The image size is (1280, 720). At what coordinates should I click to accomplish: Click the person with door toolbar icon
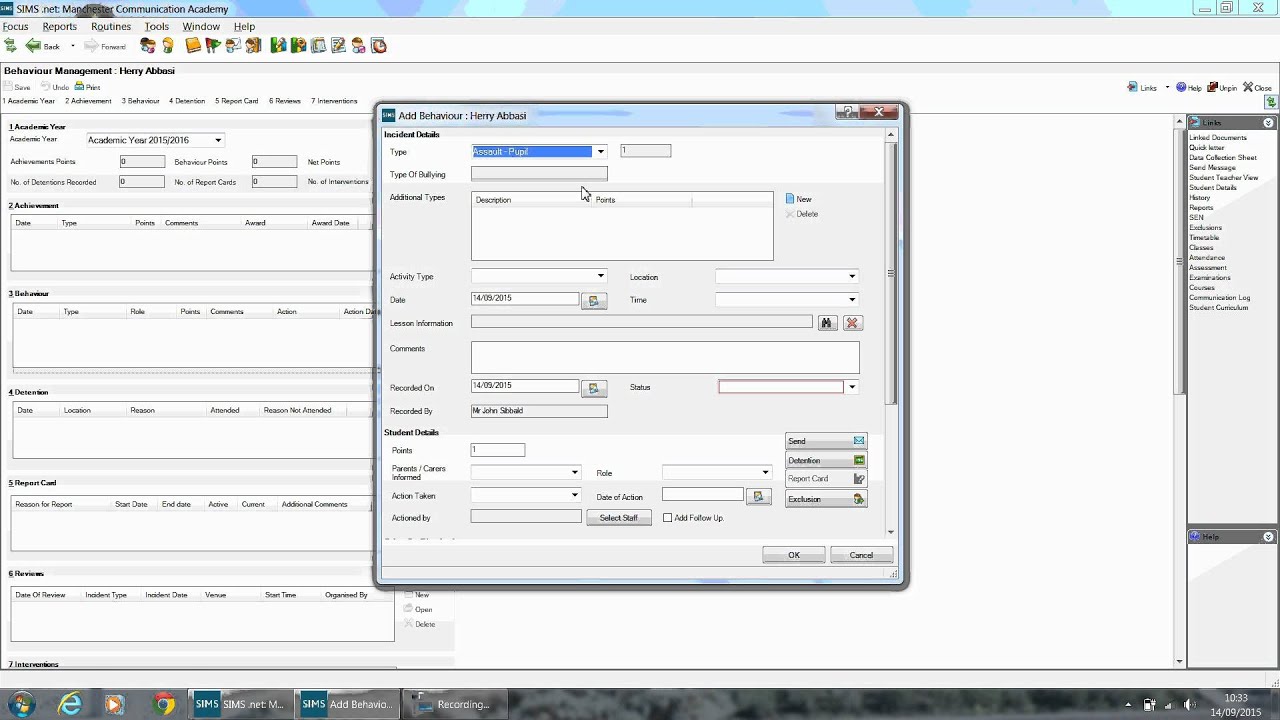tap(253, 46)
